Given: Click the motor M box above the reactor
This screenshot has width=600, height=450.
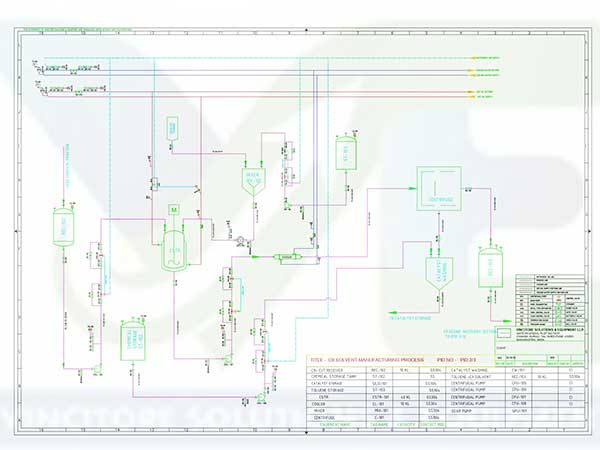Looking at the screenshot, I should [x=174, y=209].
